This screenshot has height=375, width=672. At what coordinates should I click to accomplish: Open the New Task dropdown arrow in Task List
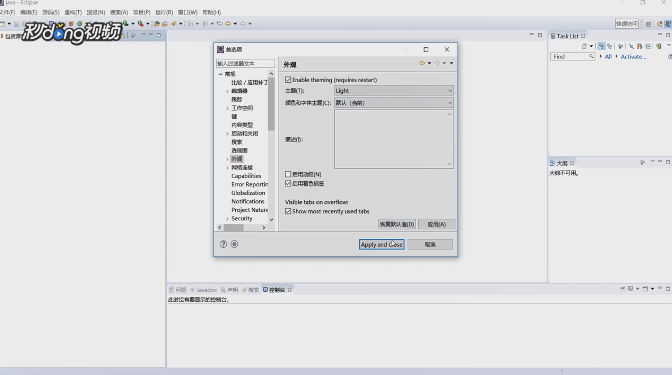(x=591, y=46)
